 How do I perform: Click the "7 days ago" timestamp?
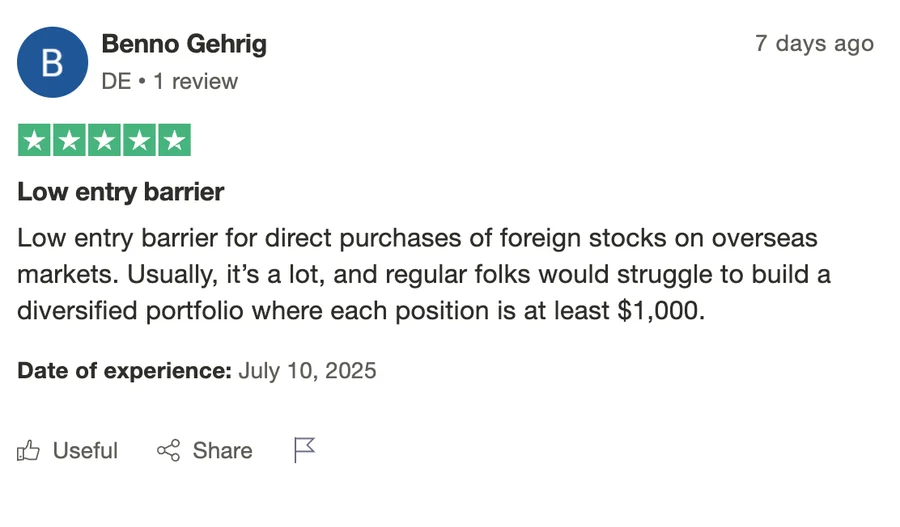(814, 44)
